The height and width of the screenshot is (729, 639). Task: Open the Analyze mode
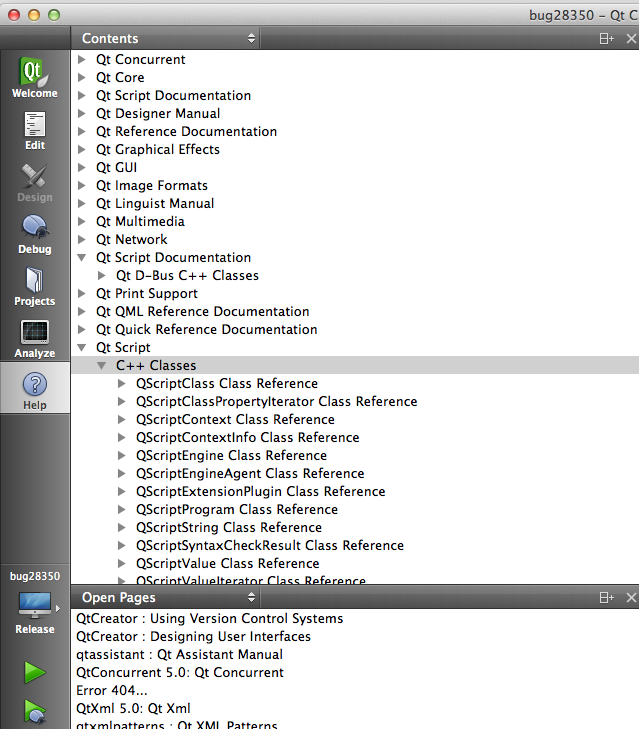click(35, 339)
